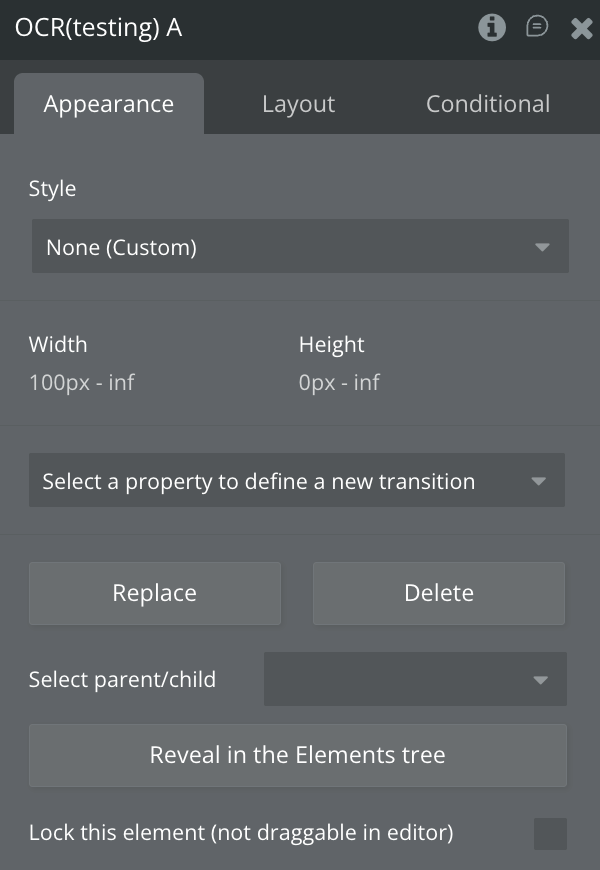
Task: Open the Style dropdown showing None (Custom)
Action: (300, 247)
